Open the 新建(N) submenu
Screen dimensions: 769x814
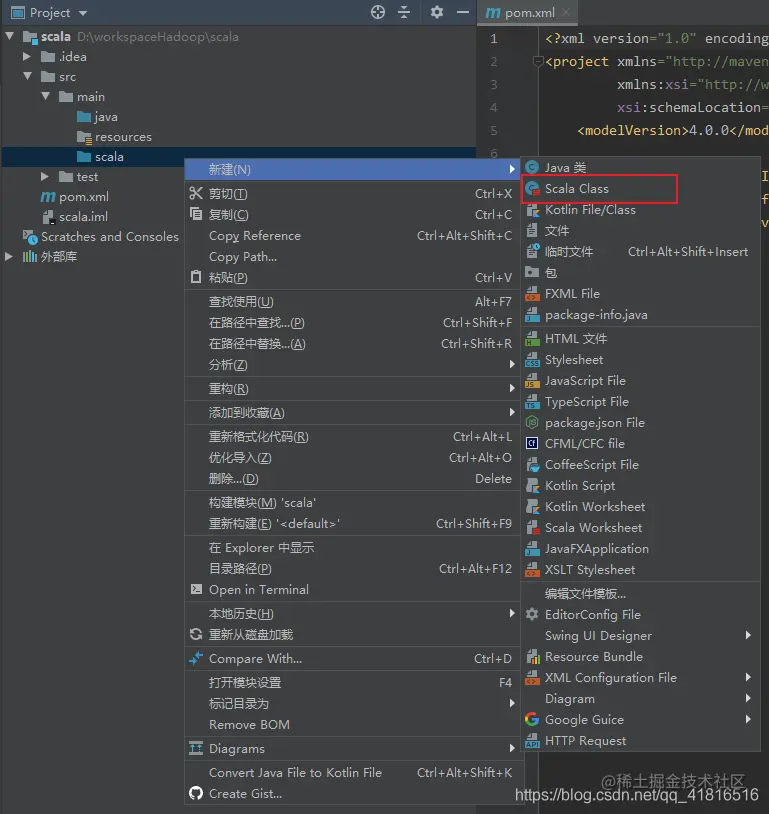tap(352, 169)
